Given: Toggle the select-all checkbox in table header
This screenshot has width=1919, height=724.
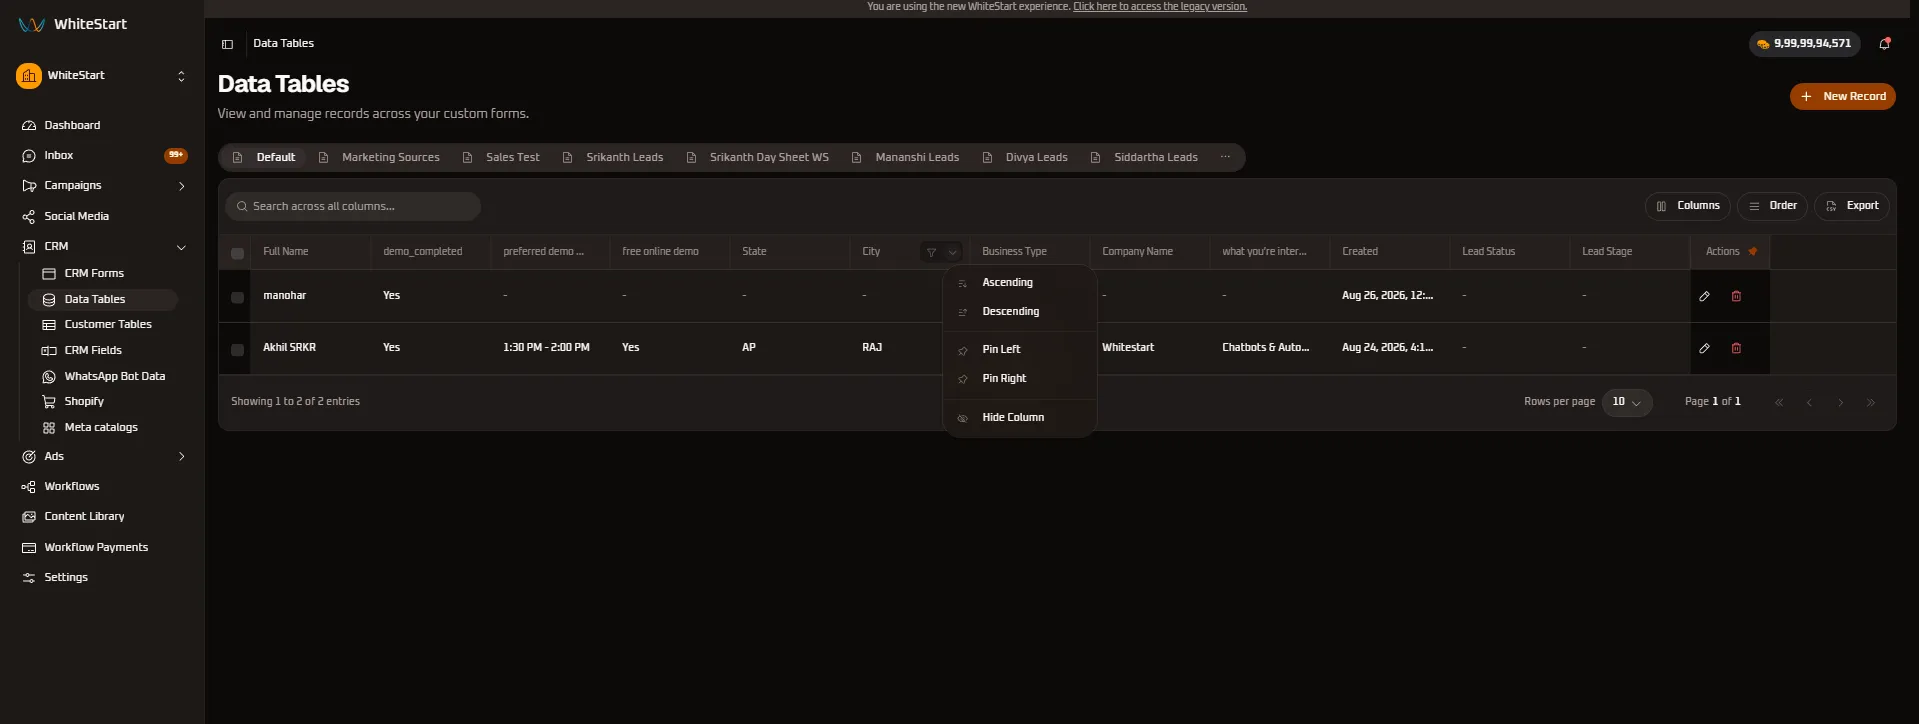Looking at the screenshot, I should 237,253.
